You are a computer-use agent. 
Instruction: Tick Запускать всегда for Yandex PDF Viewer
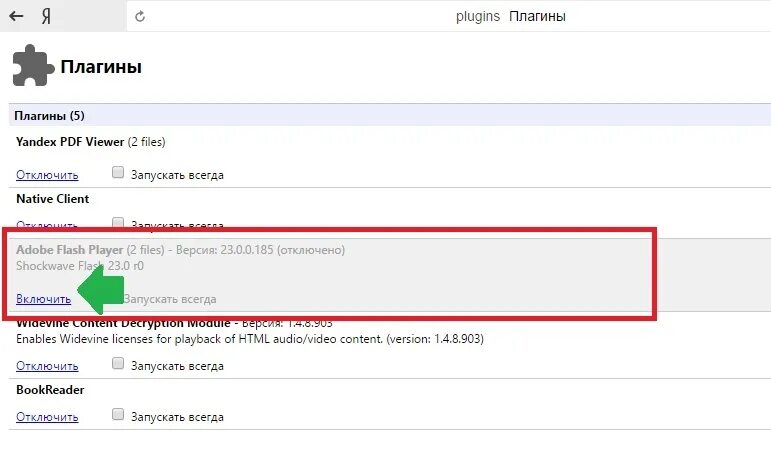click(118, 172)
